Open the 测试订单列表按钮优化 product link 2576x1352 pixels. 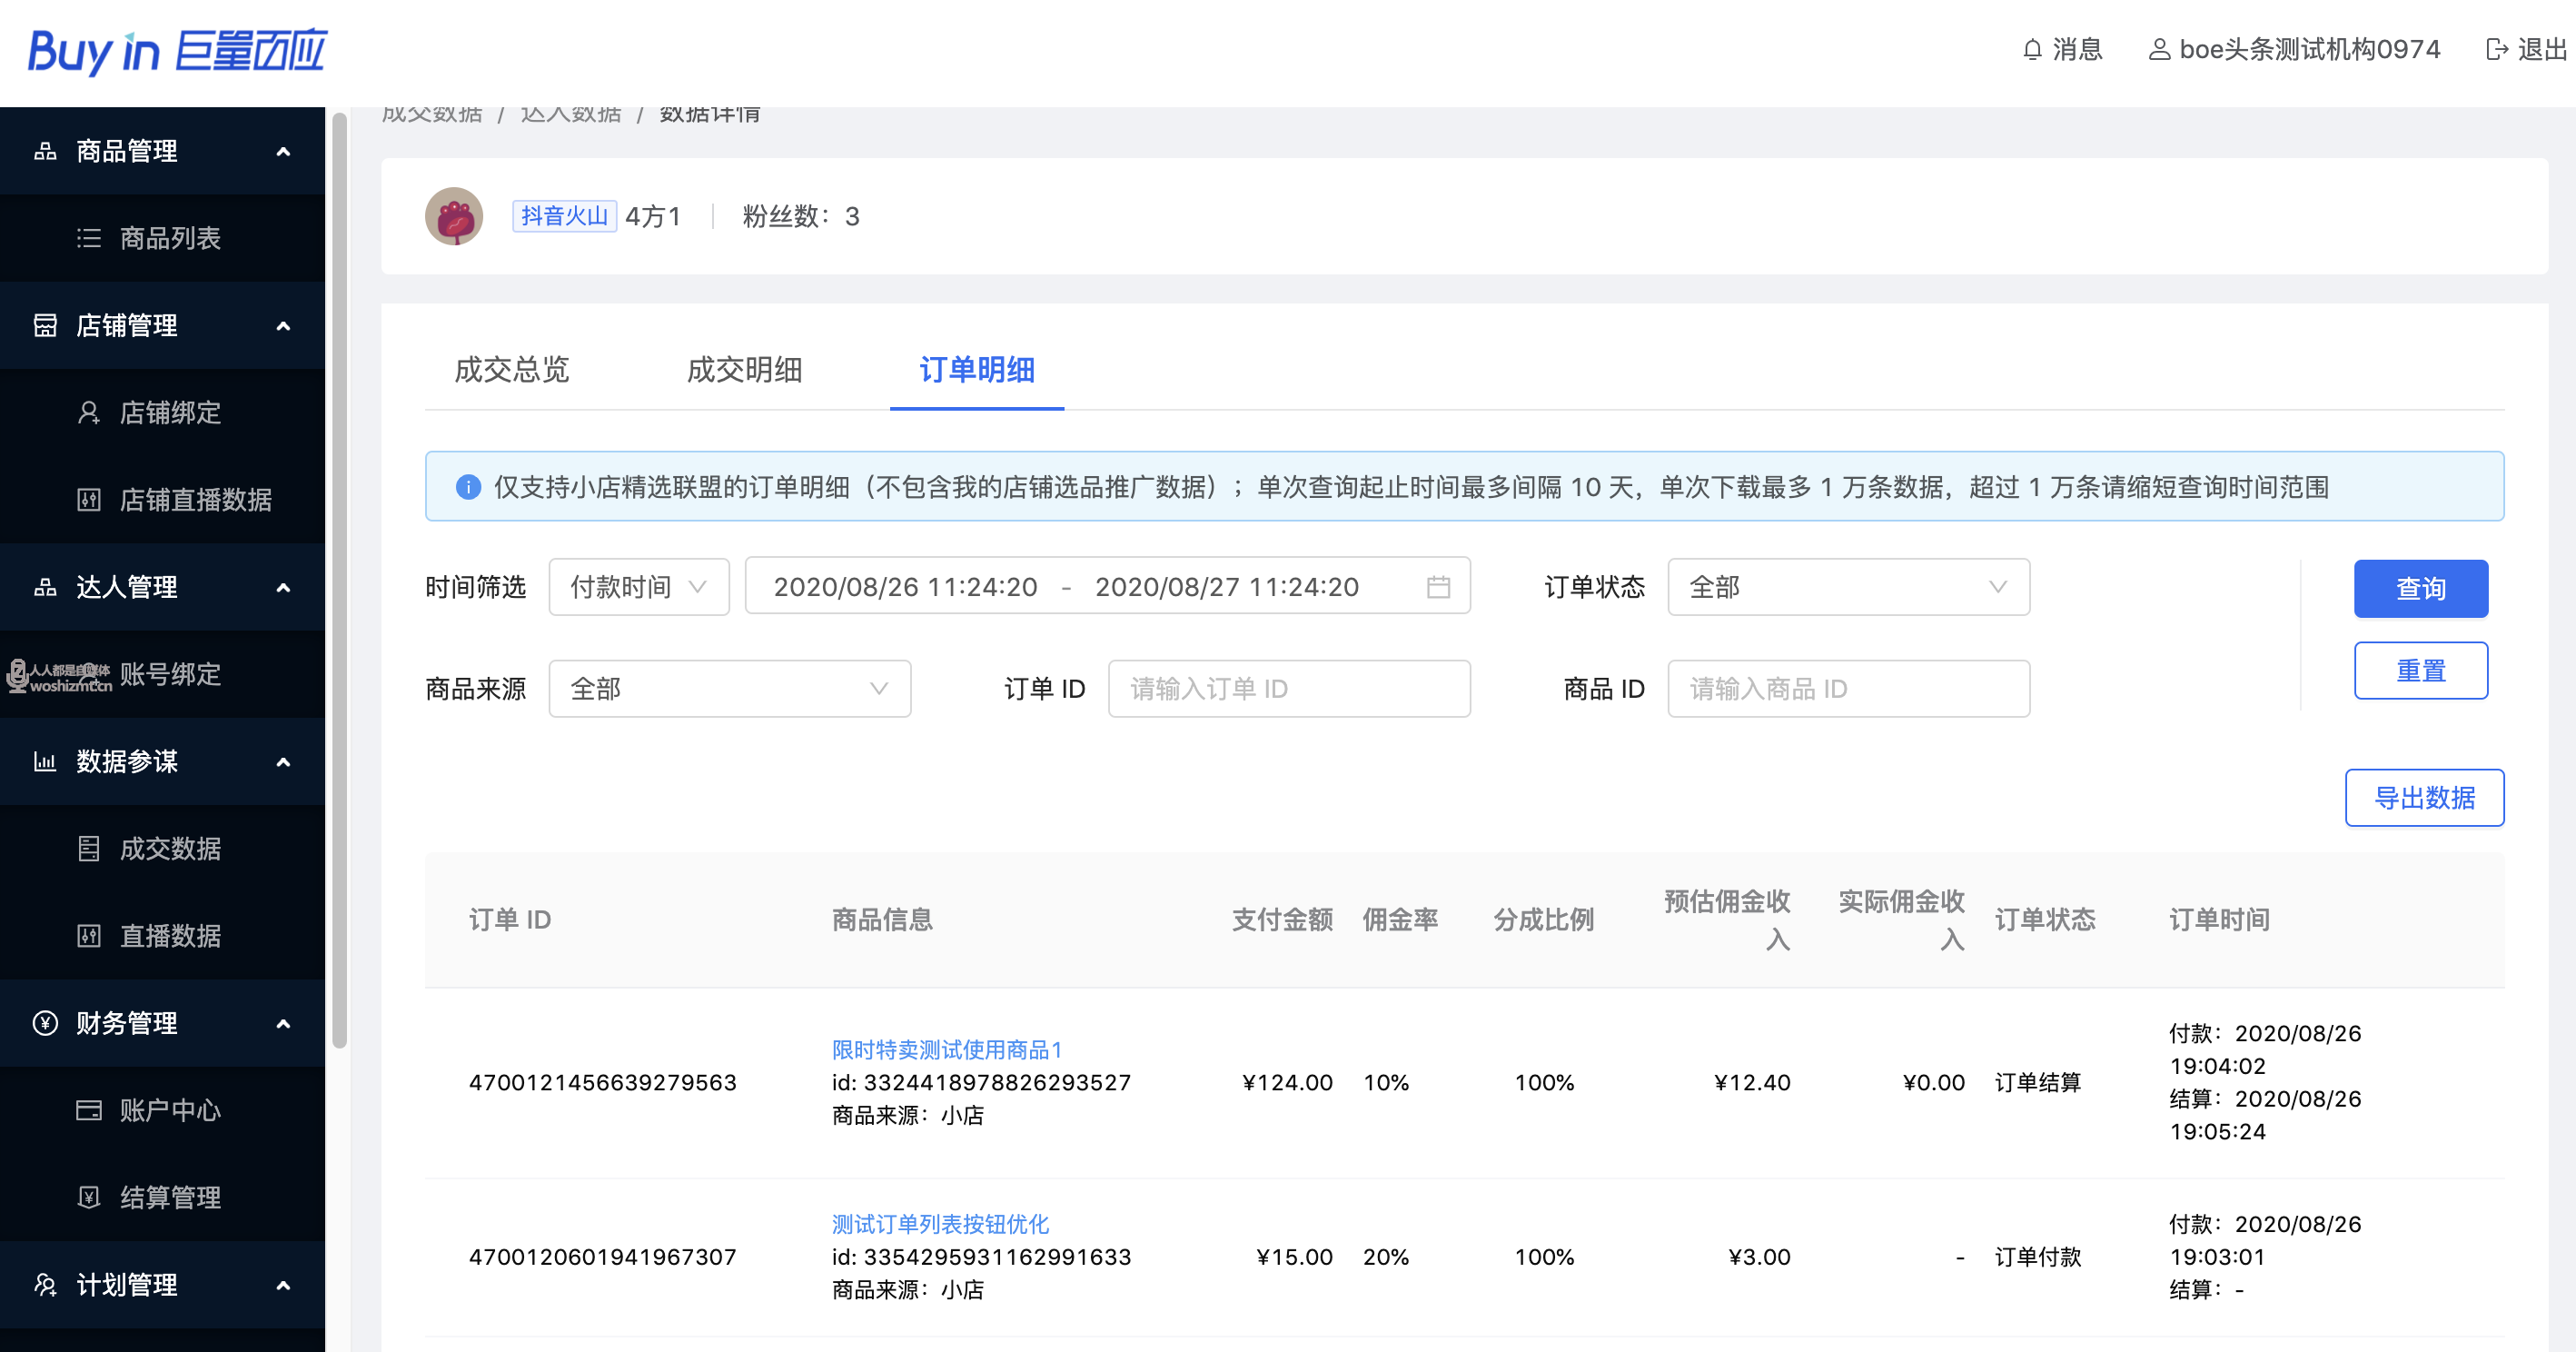940,1224
